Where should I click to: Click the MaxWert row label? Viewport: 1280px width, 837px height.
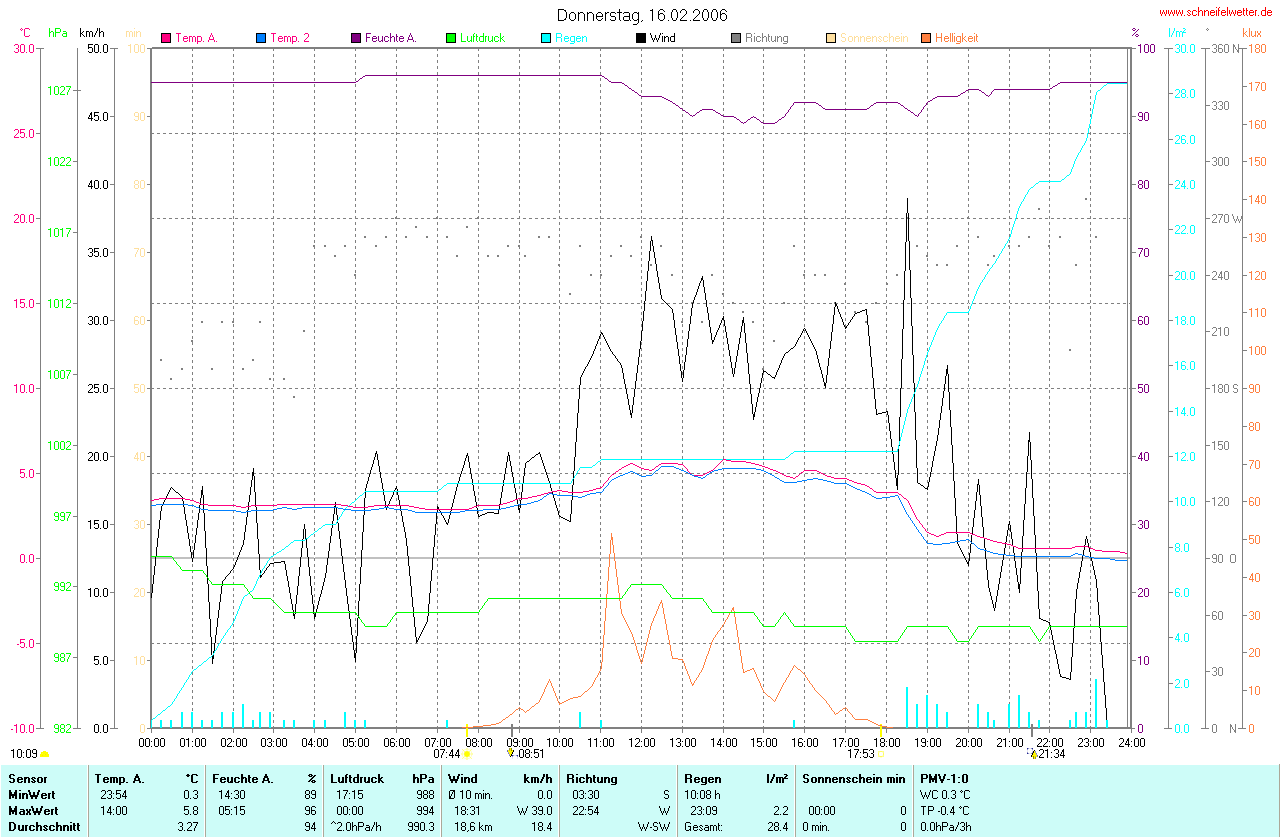point(33,810)
